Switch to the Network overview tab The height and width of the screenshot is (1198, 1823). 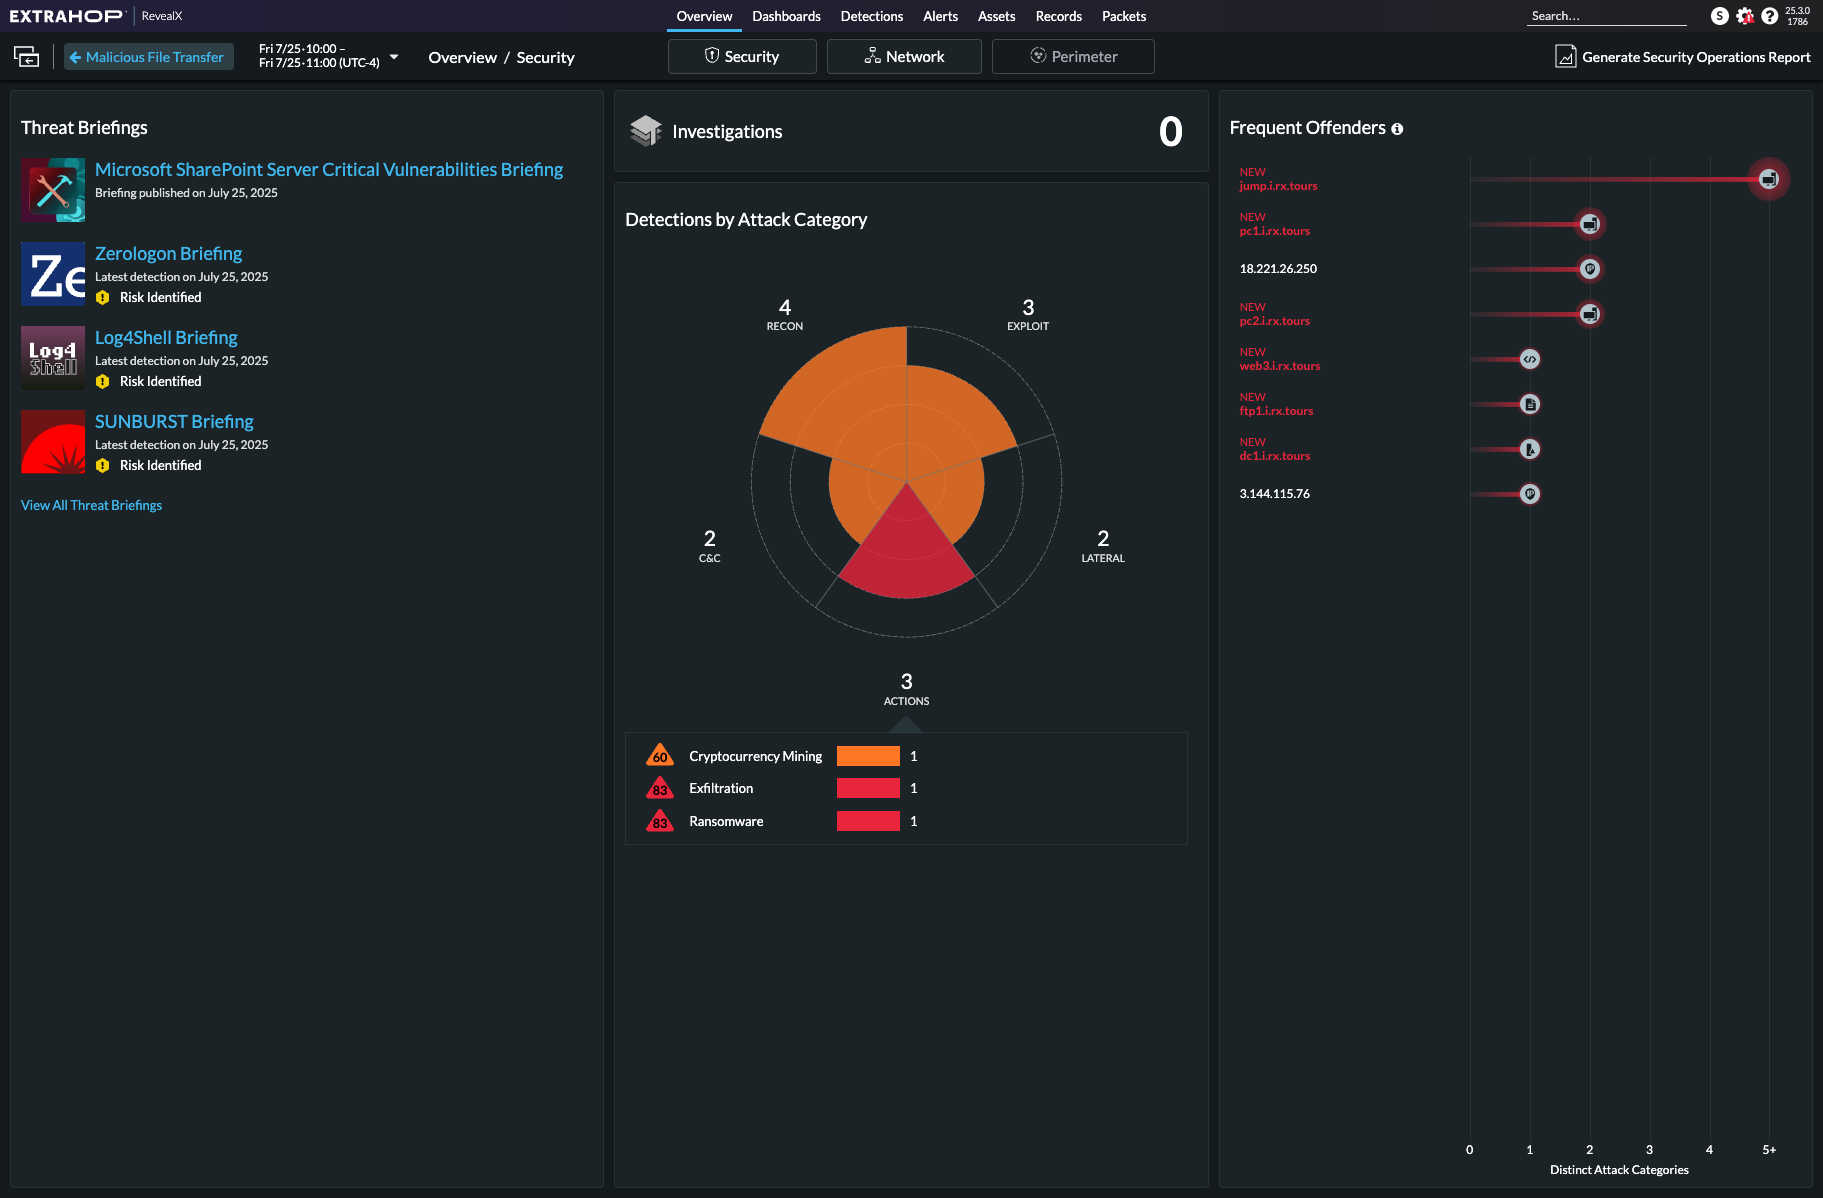click(x=904, y=57)
